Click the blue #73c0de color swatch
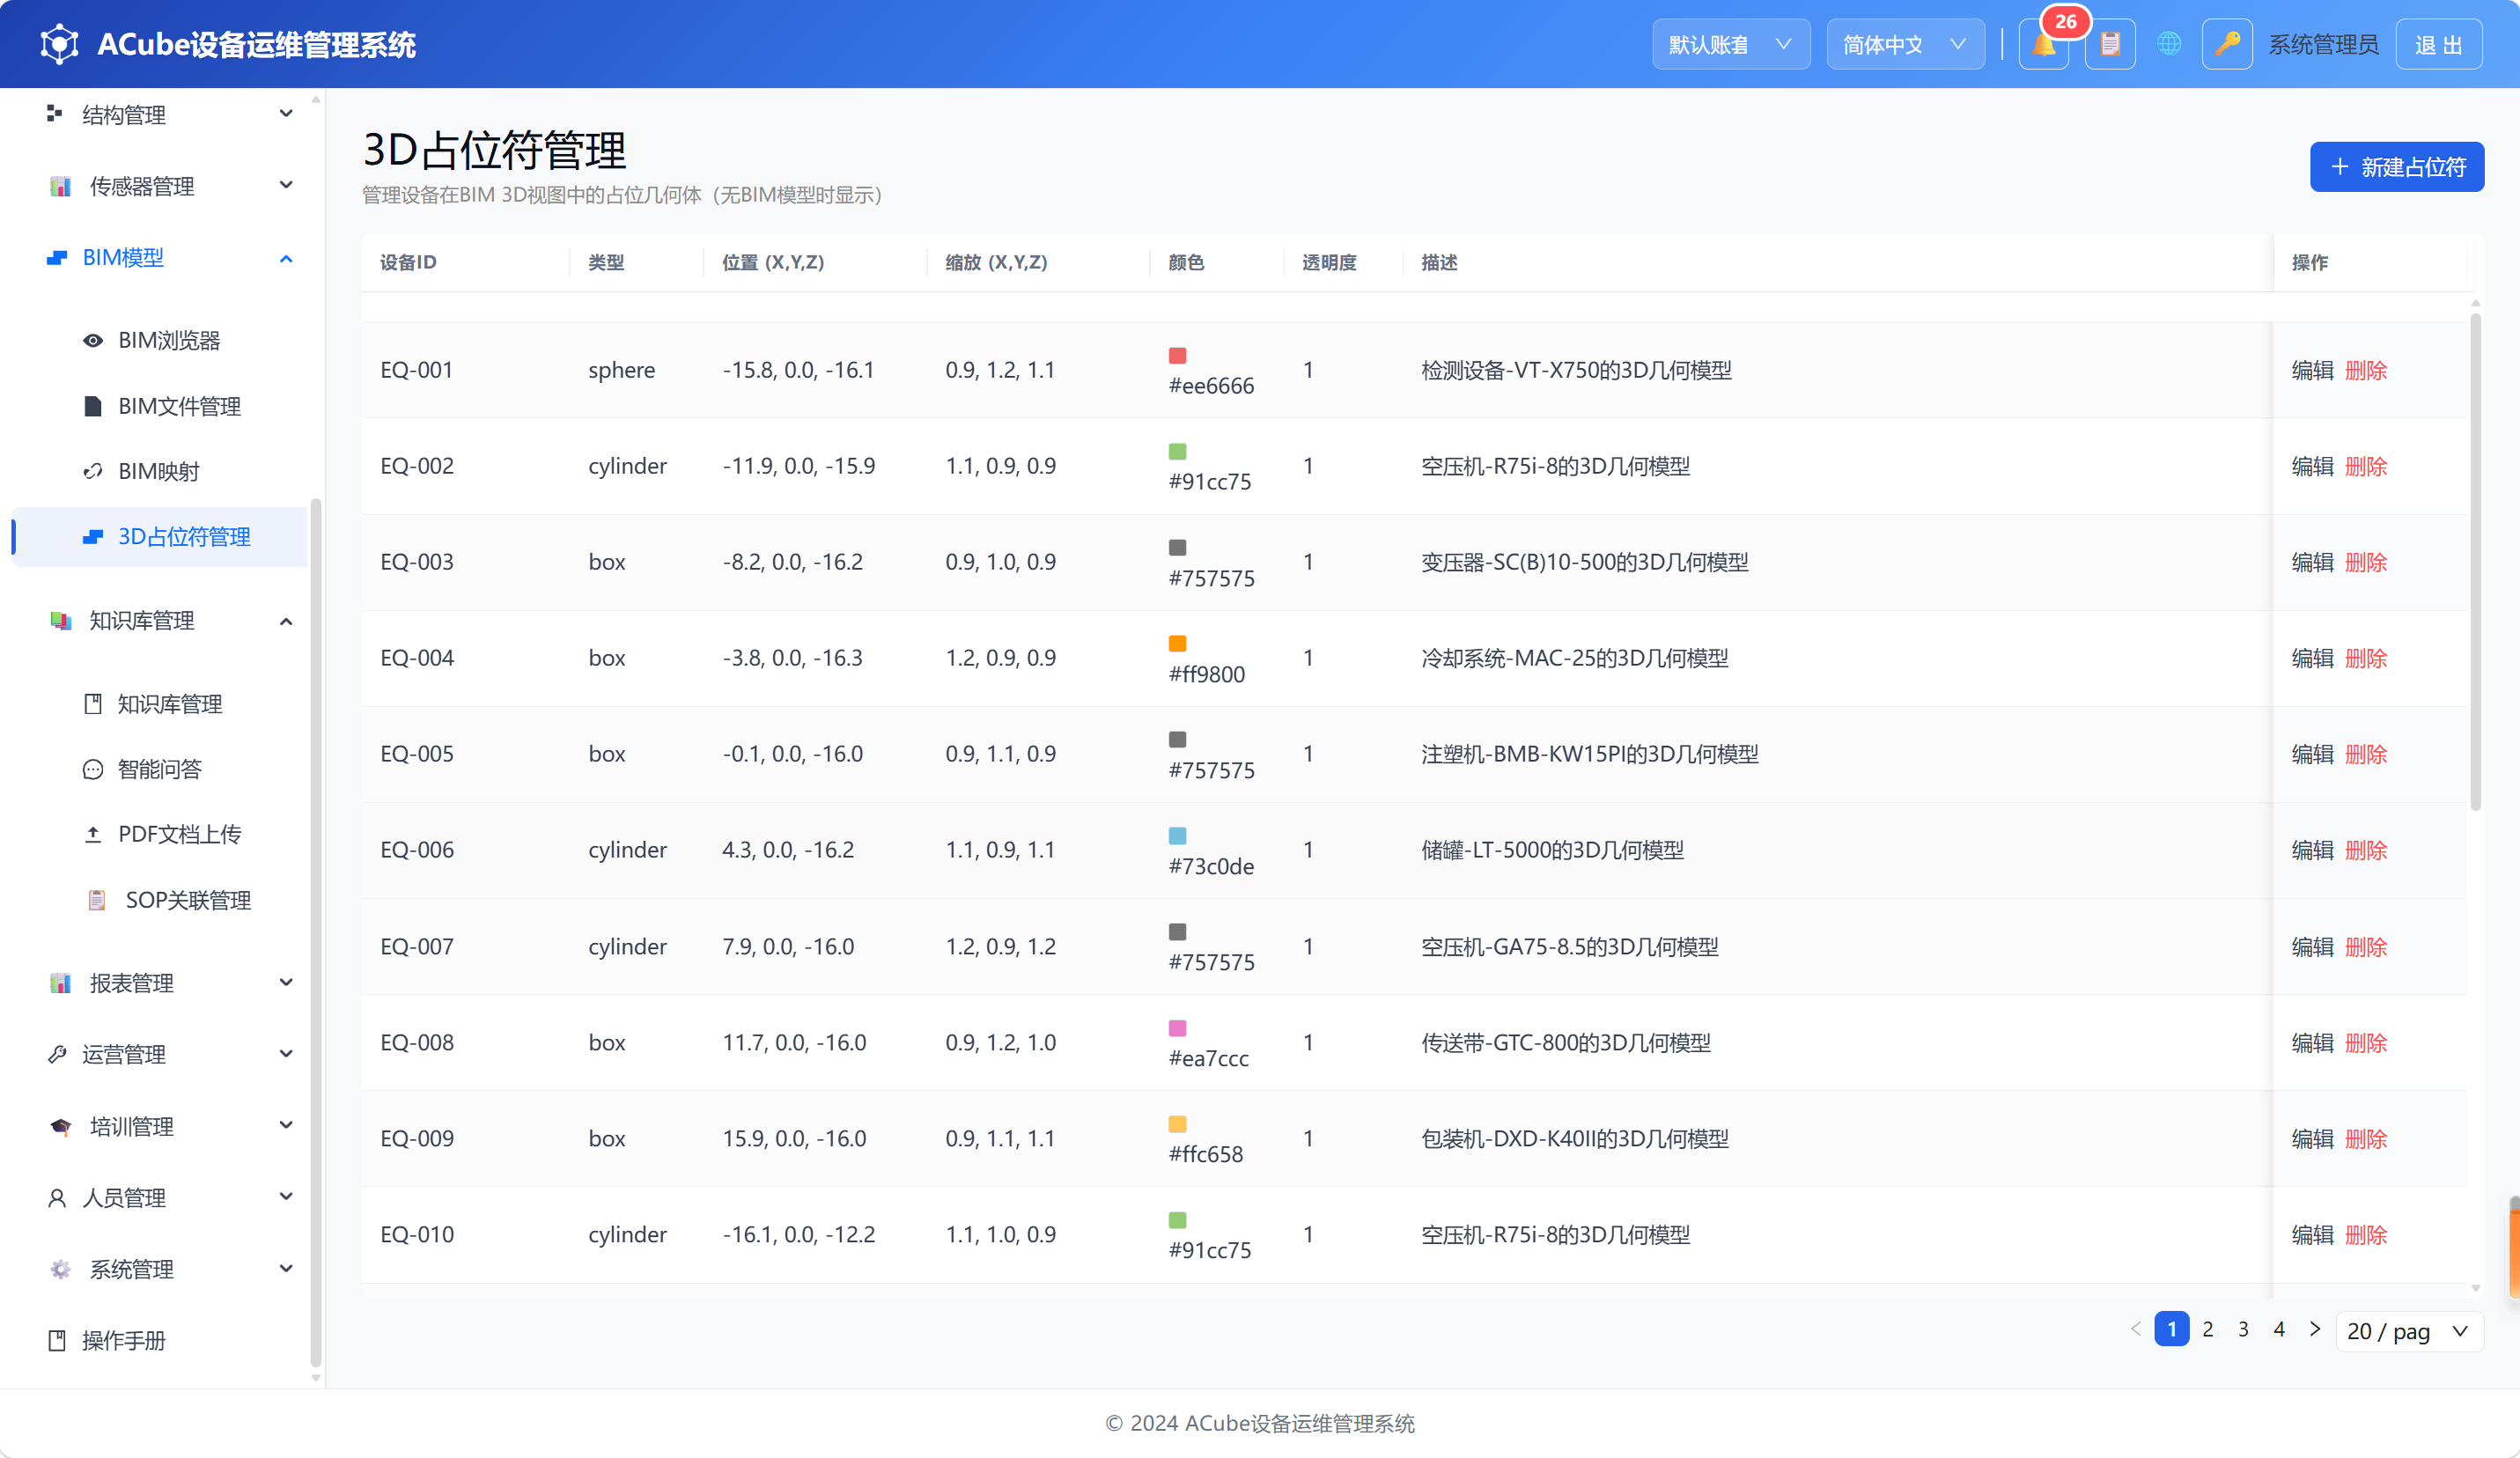The image size is (2520, 1458). pyautogui.click(x=1177, y=836)
